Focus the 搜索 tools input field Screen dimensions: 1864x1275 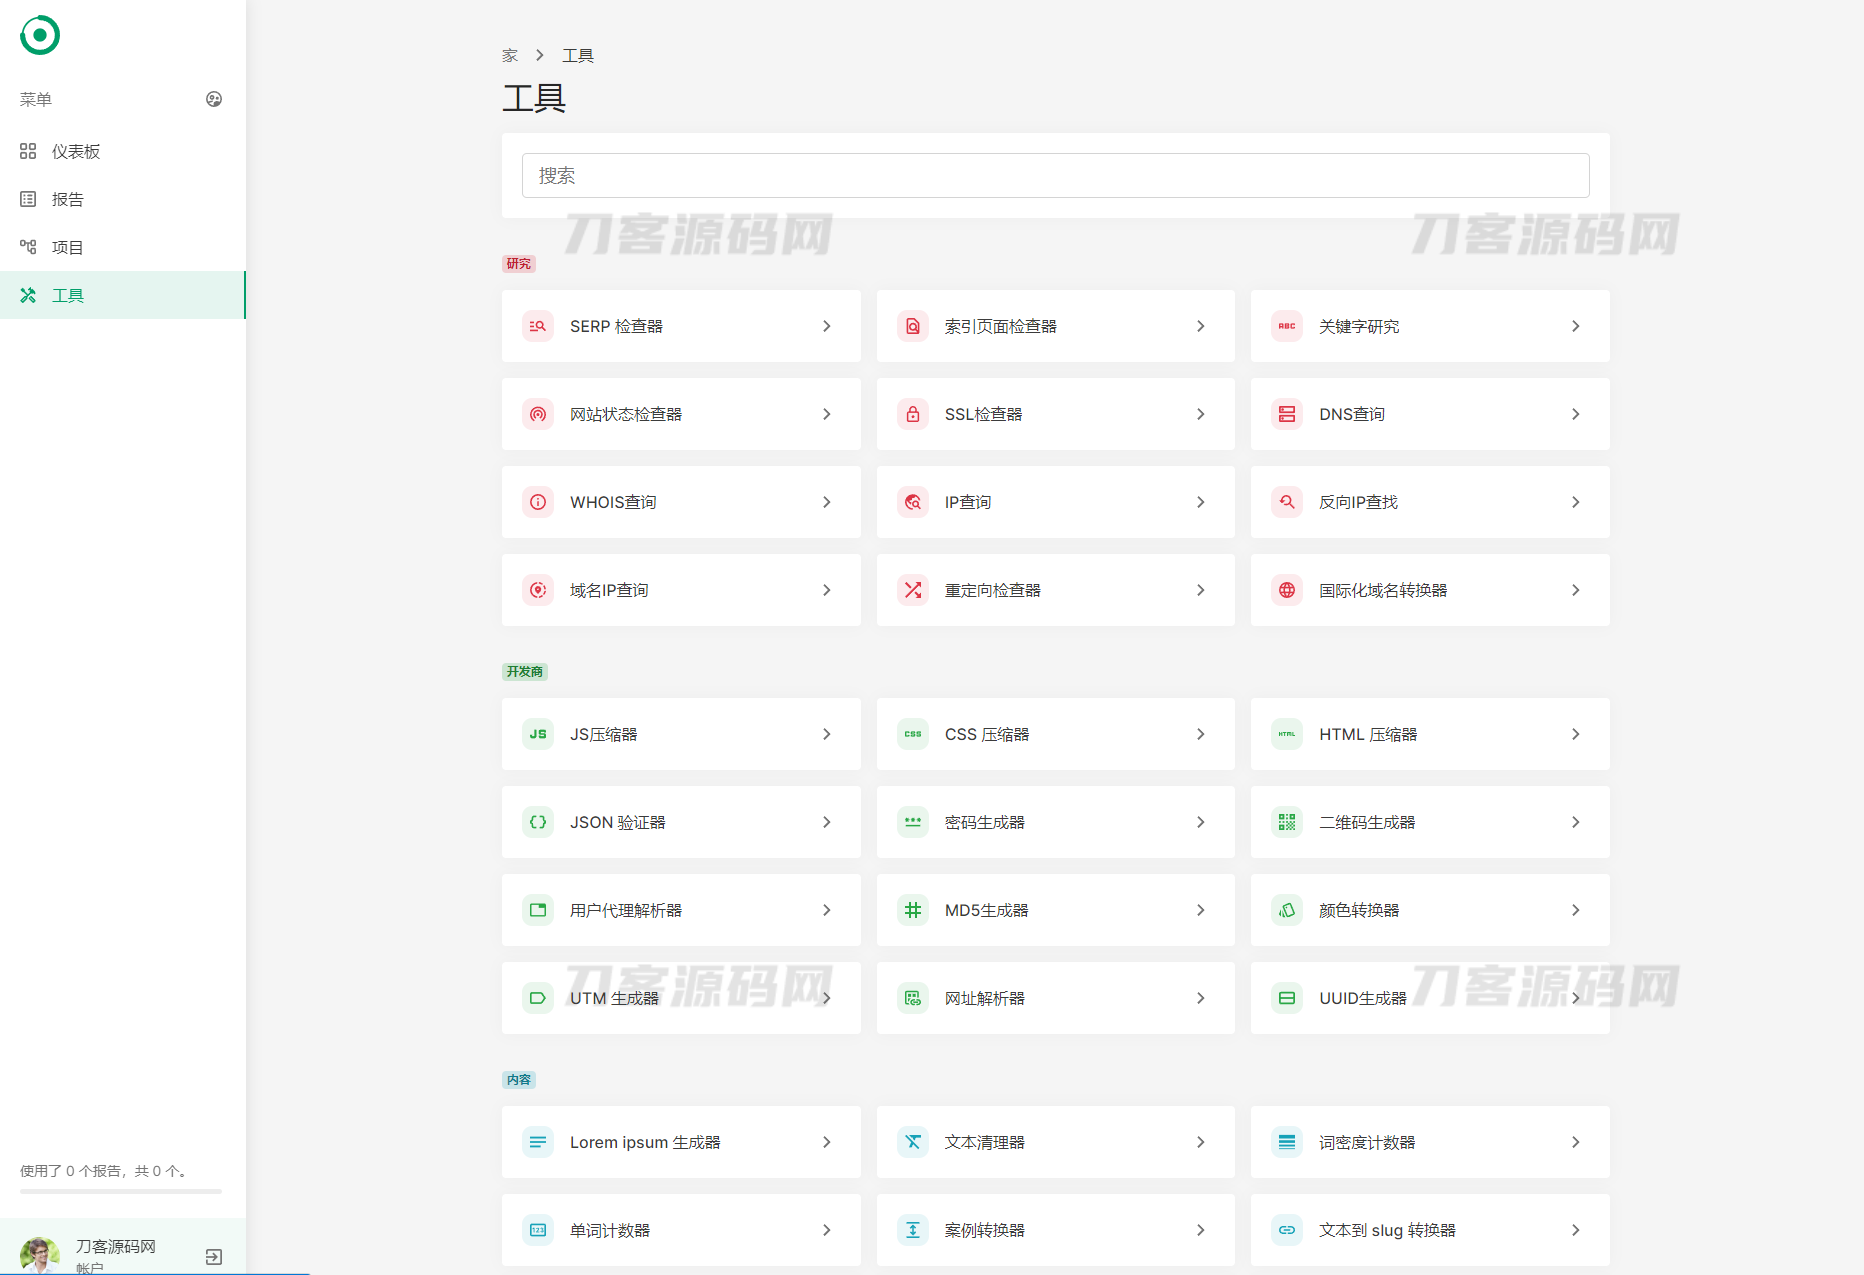coord(1055,176)
